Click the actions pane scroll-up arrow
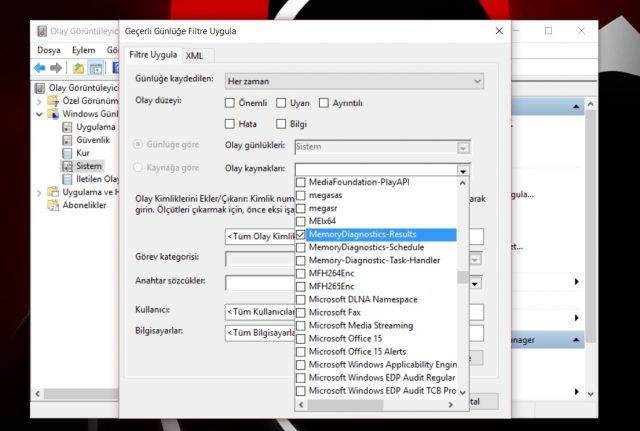640x431 pixels. click(x=591, y=104)
